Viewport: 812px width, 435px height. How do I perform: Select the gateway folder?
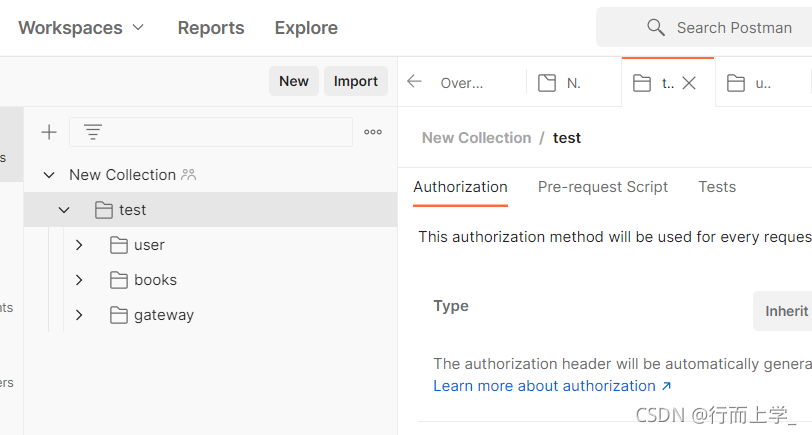(164, 315)
